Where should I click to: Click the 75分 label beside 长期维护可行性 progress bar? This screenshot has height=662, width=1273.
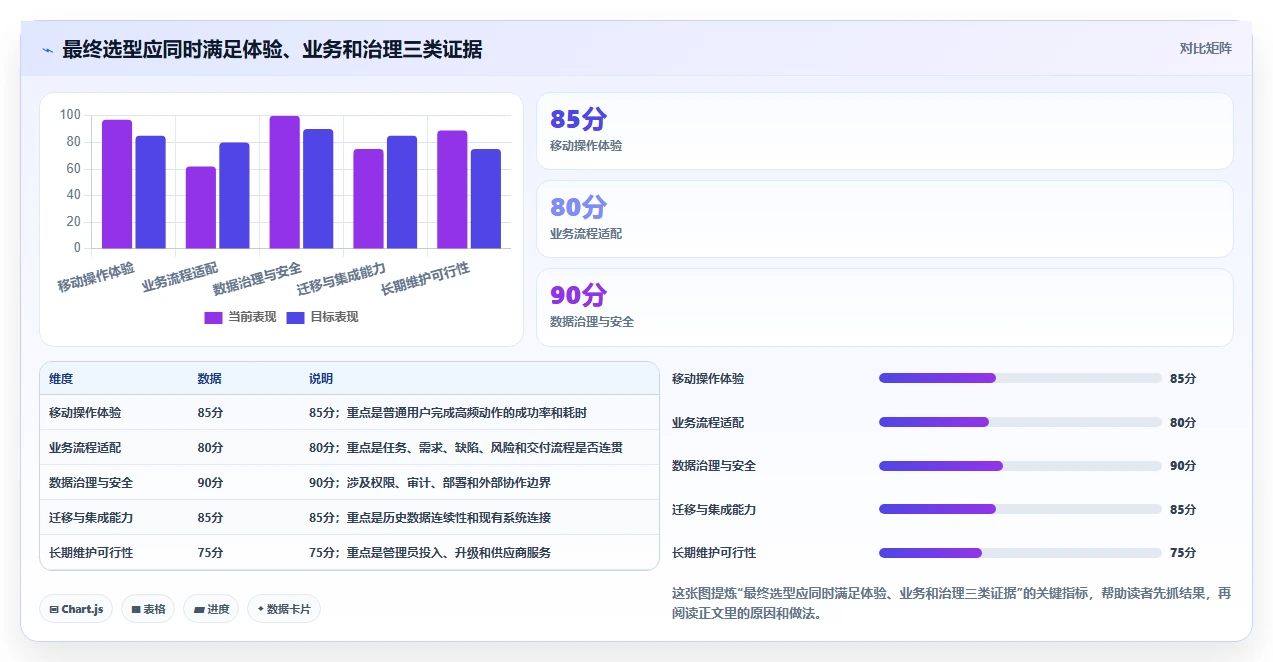[x=1183, y=552]
